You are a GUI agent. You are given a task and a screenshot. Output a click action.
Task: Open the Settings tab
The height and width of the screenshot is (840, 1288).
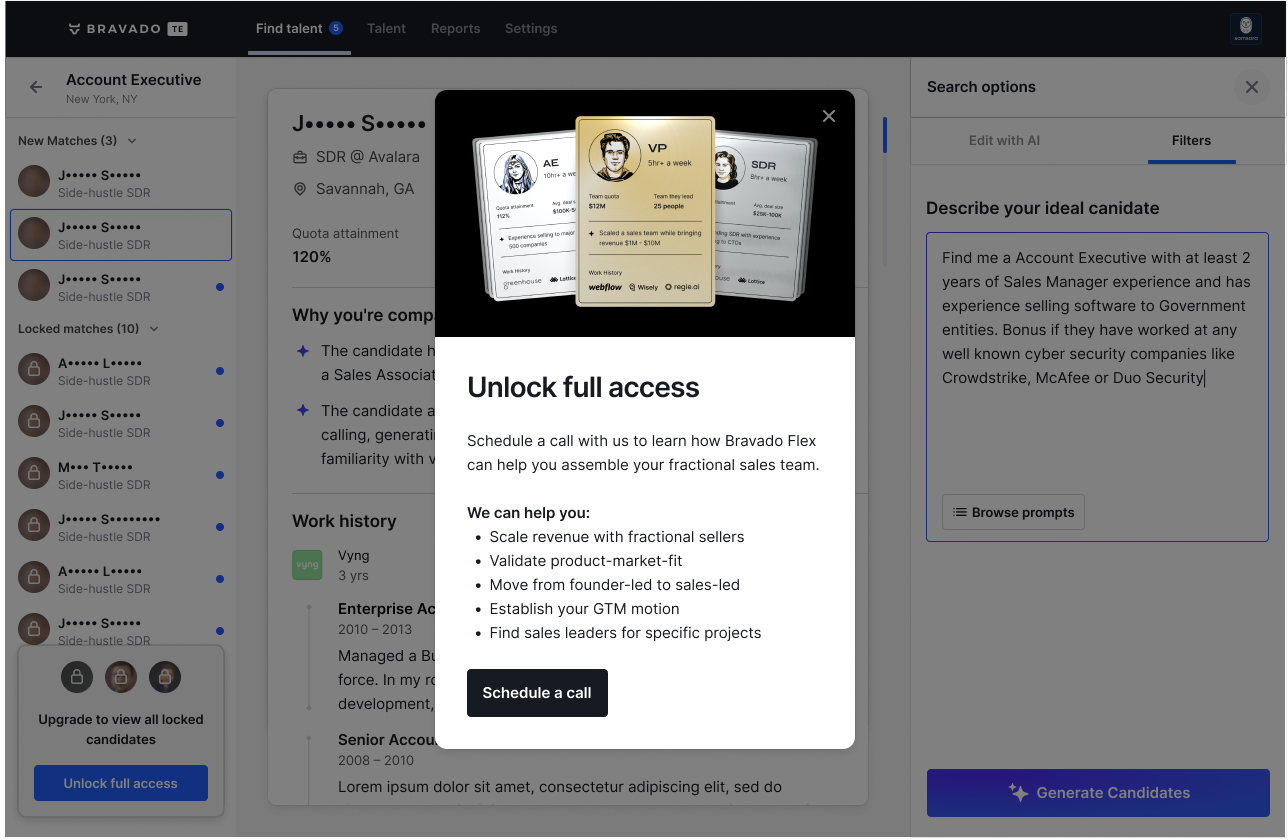531,28
